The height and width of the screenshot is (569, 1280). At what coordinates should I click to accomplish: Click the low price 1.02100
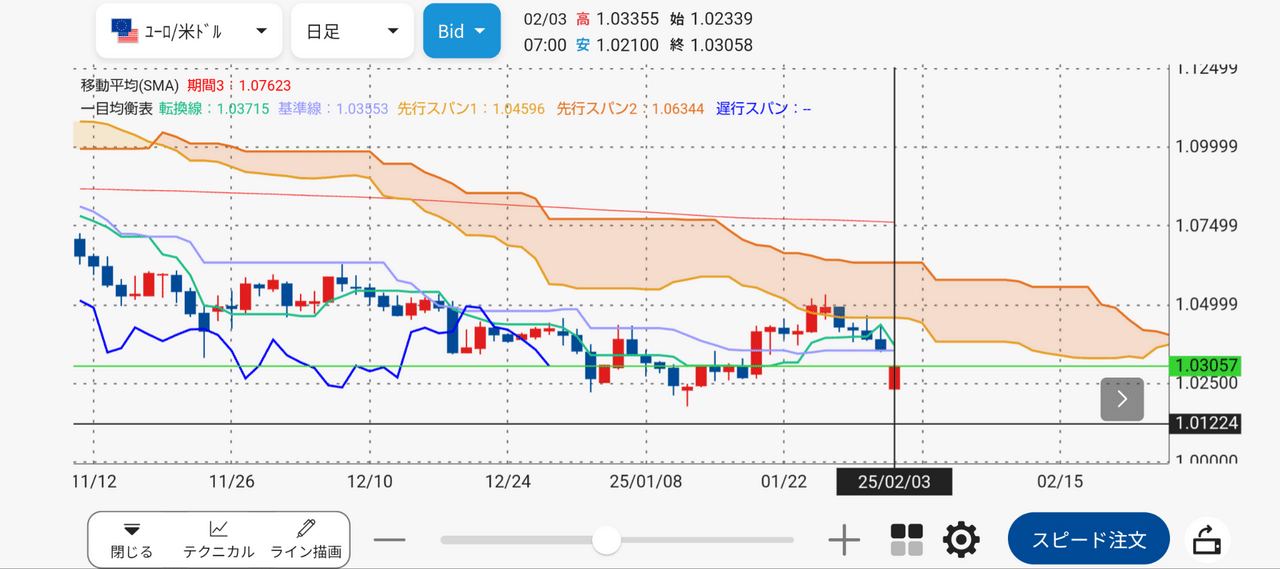(627, 45)
